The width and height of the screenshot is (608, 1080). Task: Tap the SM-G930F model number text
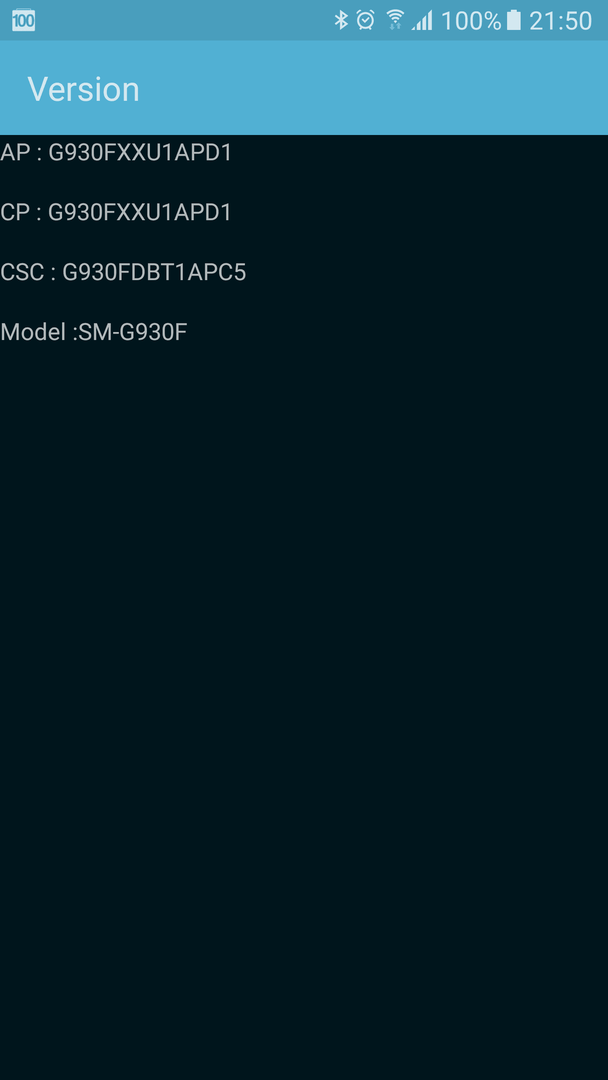[133, 332]
